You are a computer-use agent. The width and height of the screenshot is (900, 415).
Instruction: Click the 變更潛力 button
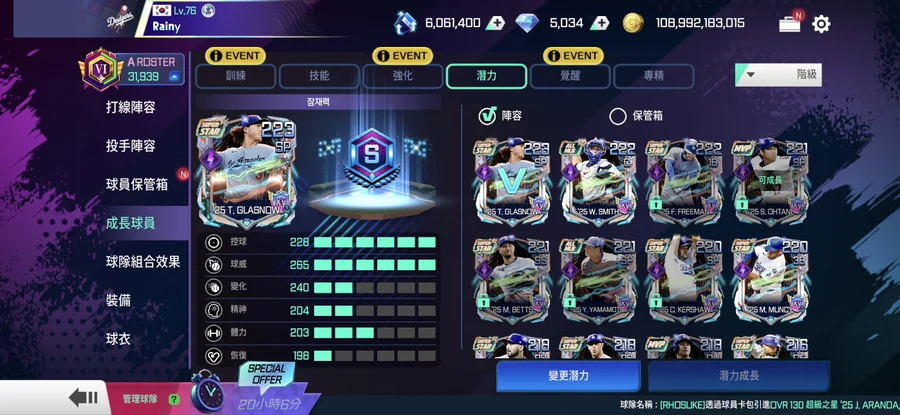click(568, 377)
